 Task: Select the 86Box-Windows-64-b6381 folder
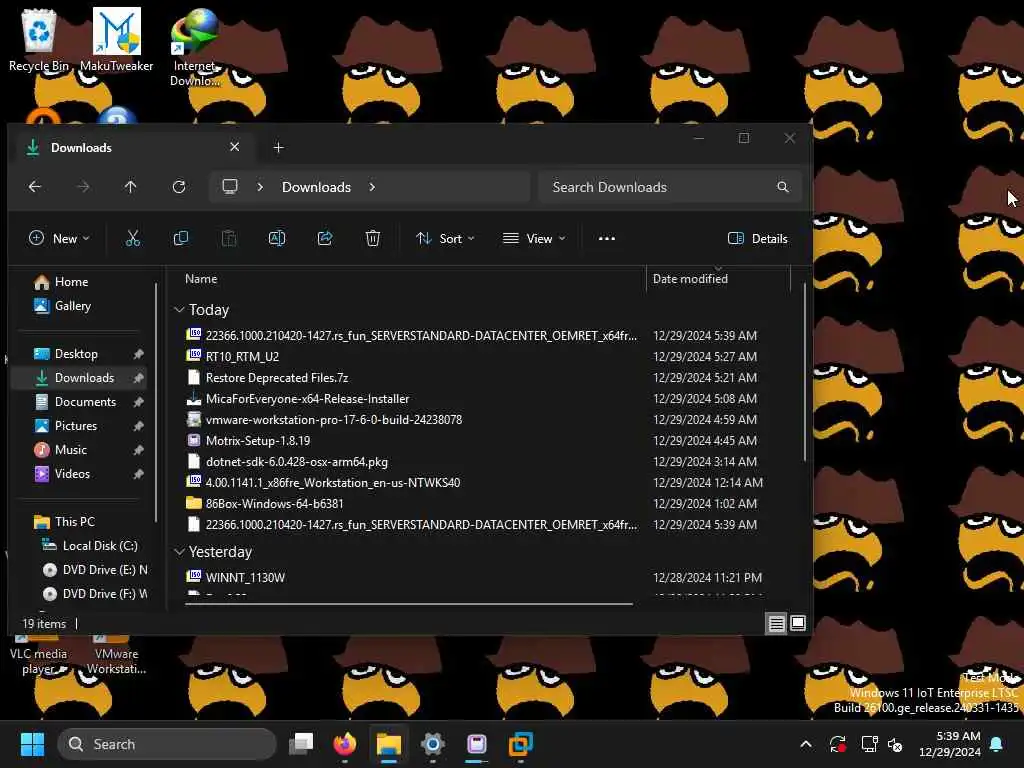click(274, 504)
